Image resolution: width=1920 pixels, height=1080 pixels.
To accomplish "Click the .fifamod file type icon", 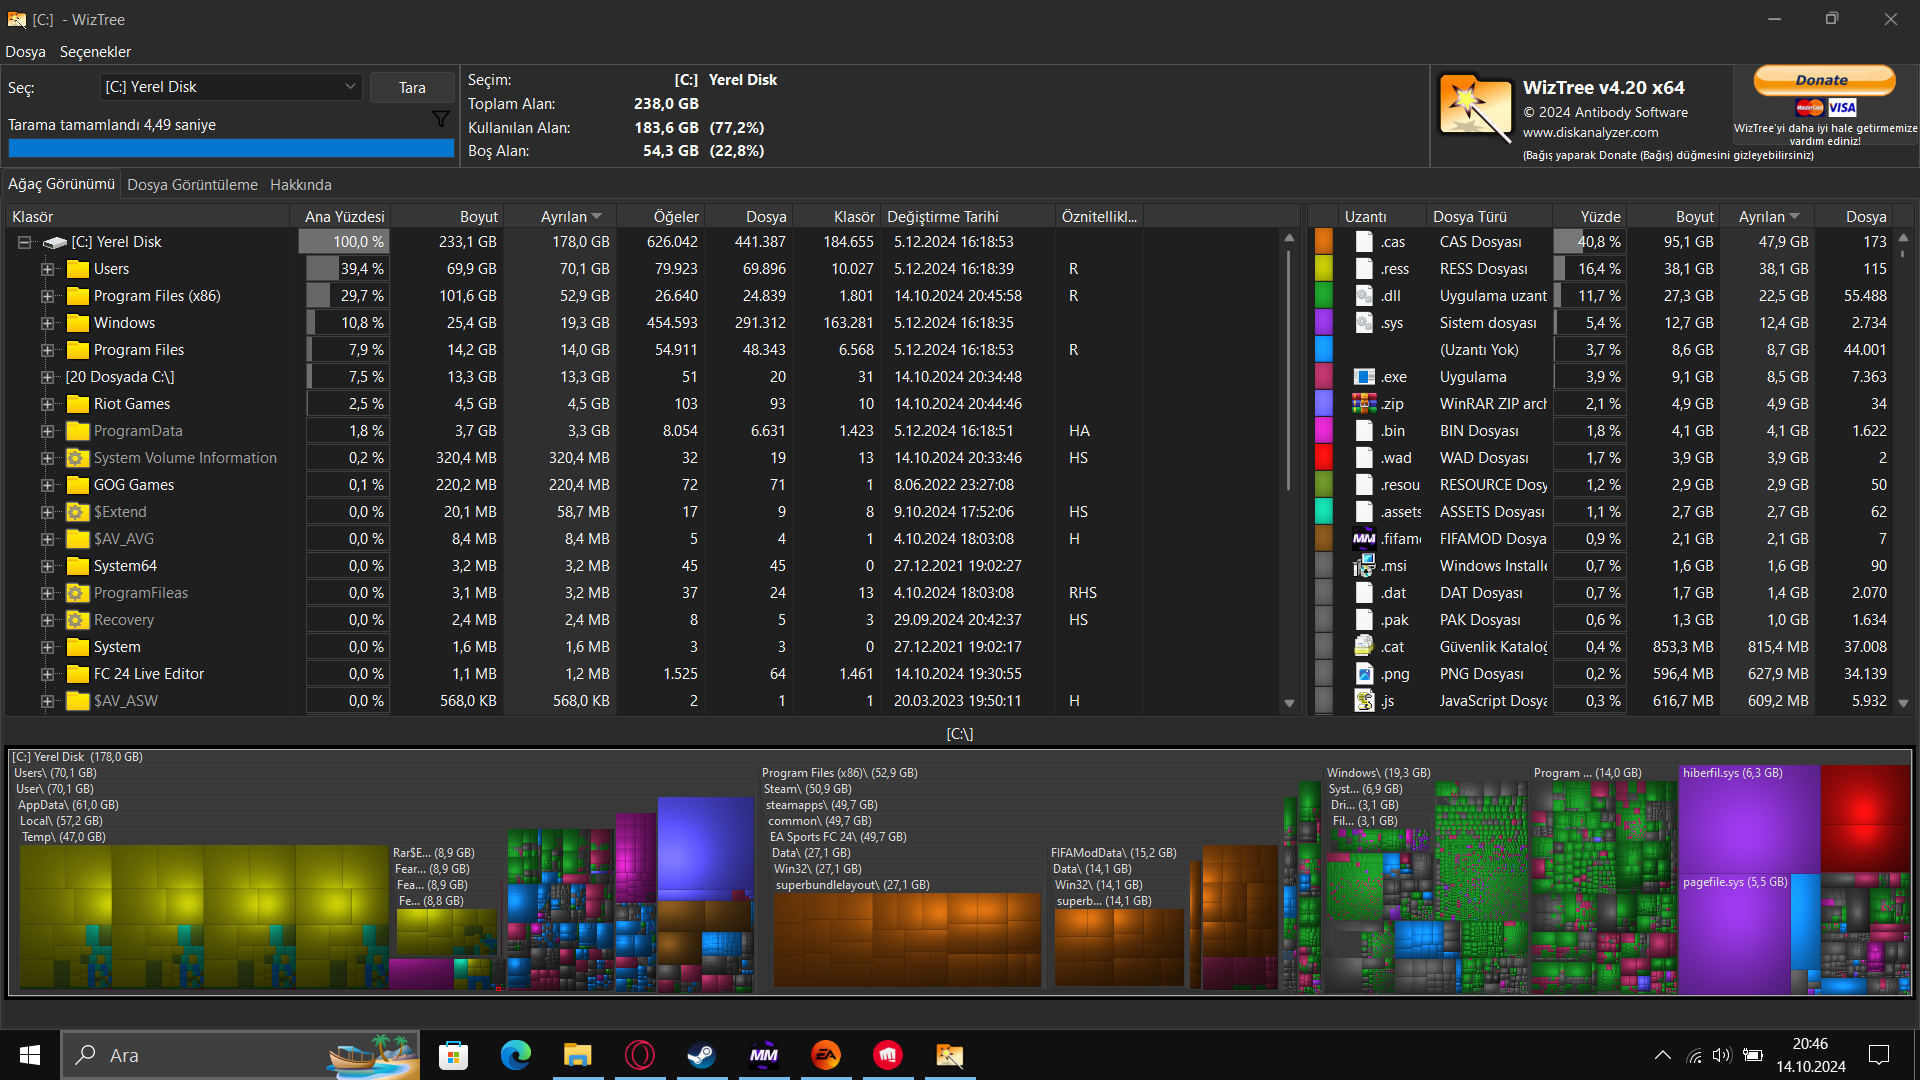I will tap(1364, 539).
